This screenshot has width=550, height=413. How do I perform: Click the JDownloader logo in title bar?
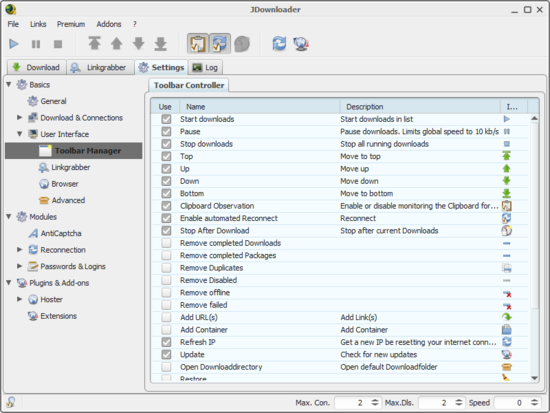11,9
